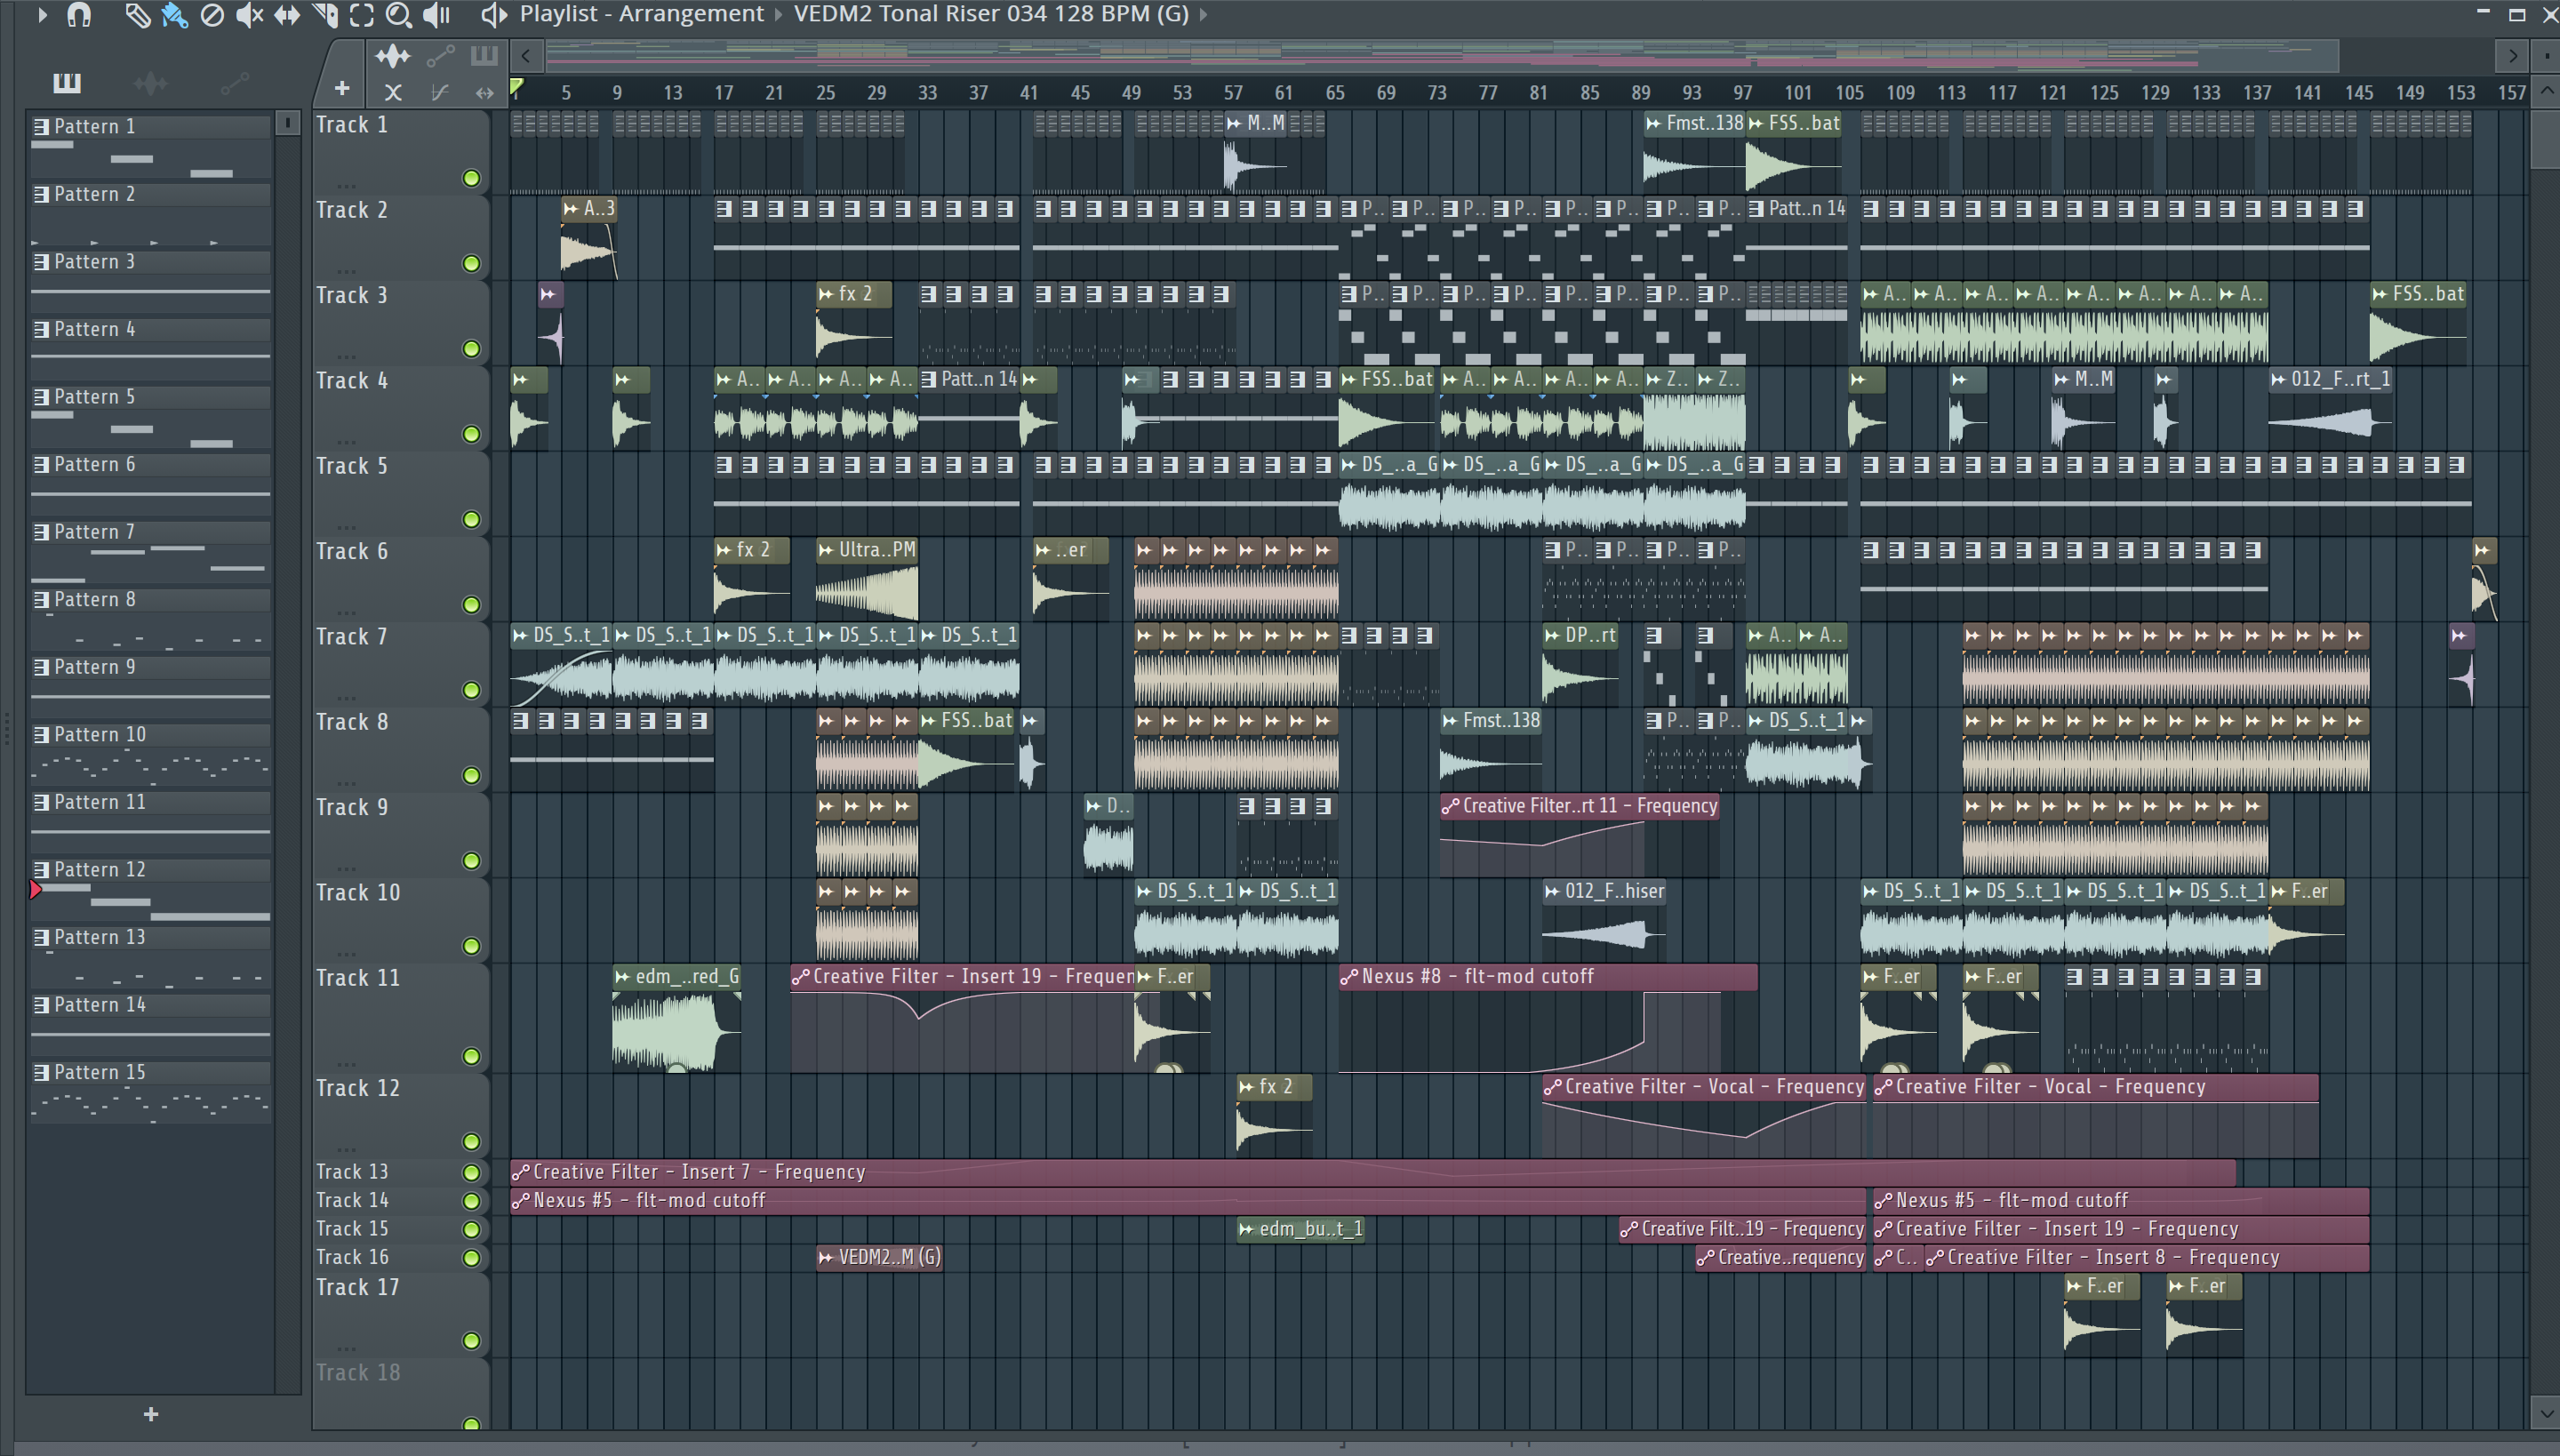Select the Mute tool
Viewport: 2560px width, 1456px height.
pyautogui.click(x=249, y=15)
